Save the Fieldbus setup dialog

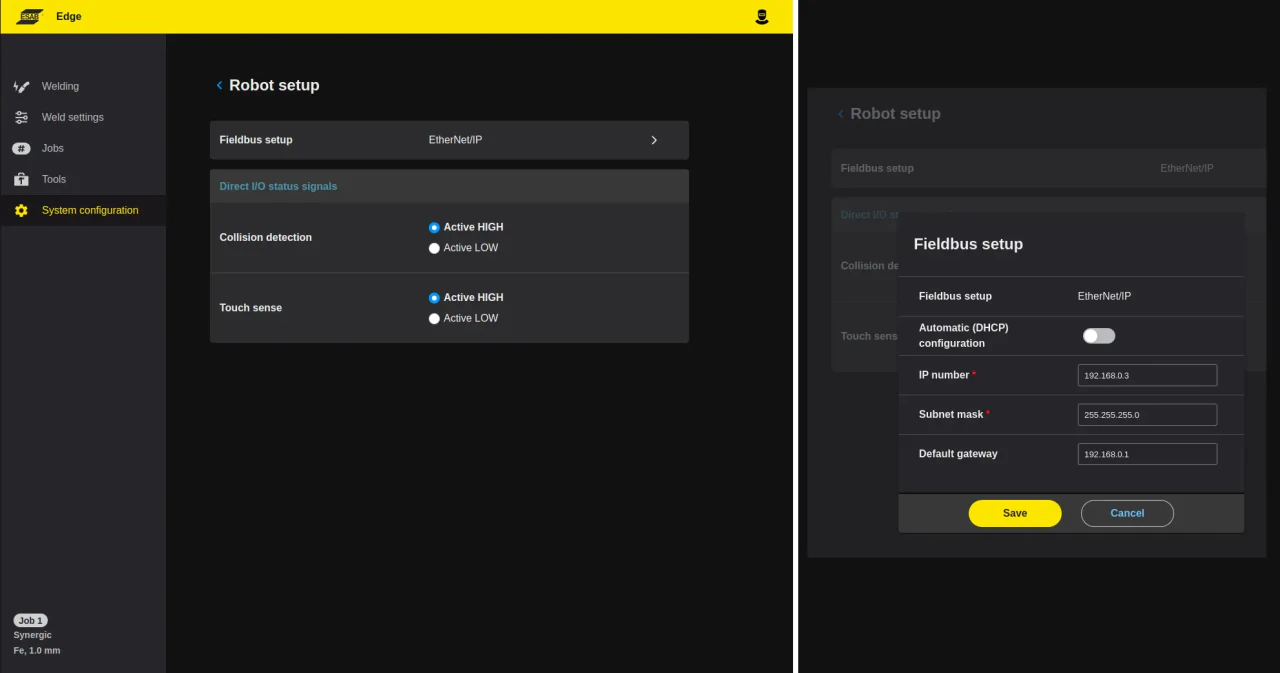[1015, 513]
